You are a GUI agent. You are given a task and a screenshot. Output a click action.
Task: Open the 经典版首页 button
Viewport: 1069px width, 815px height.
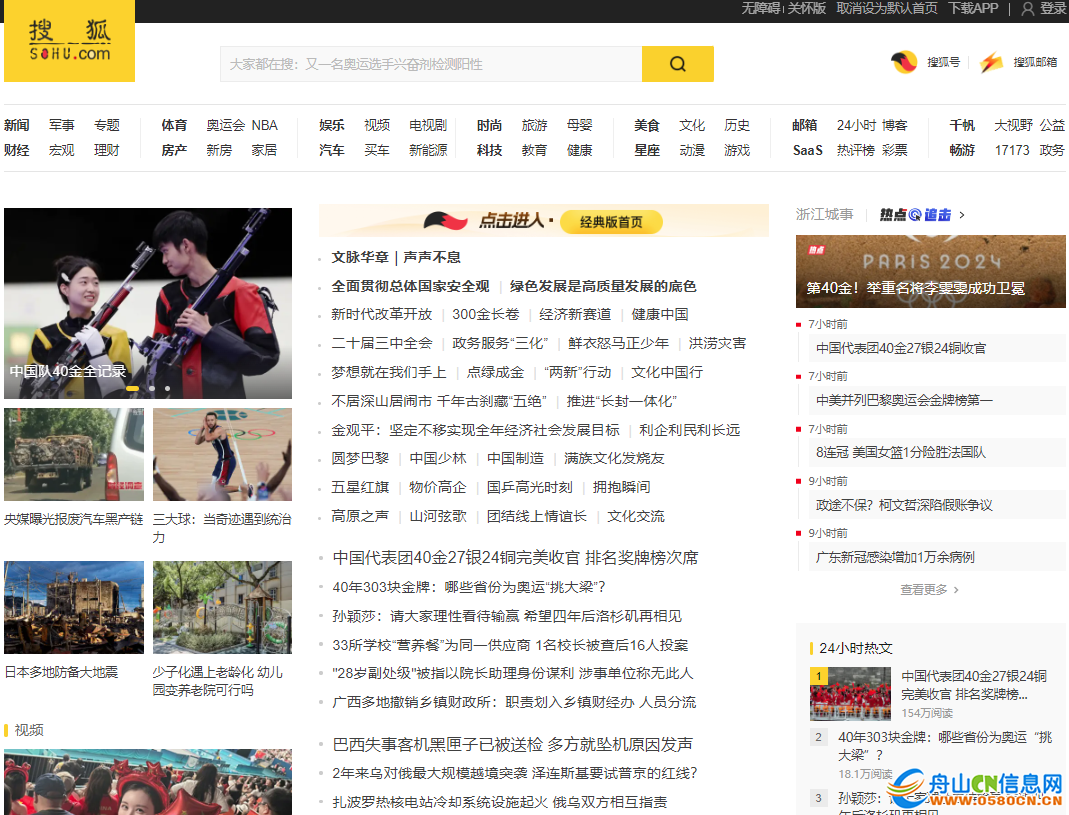611,222
